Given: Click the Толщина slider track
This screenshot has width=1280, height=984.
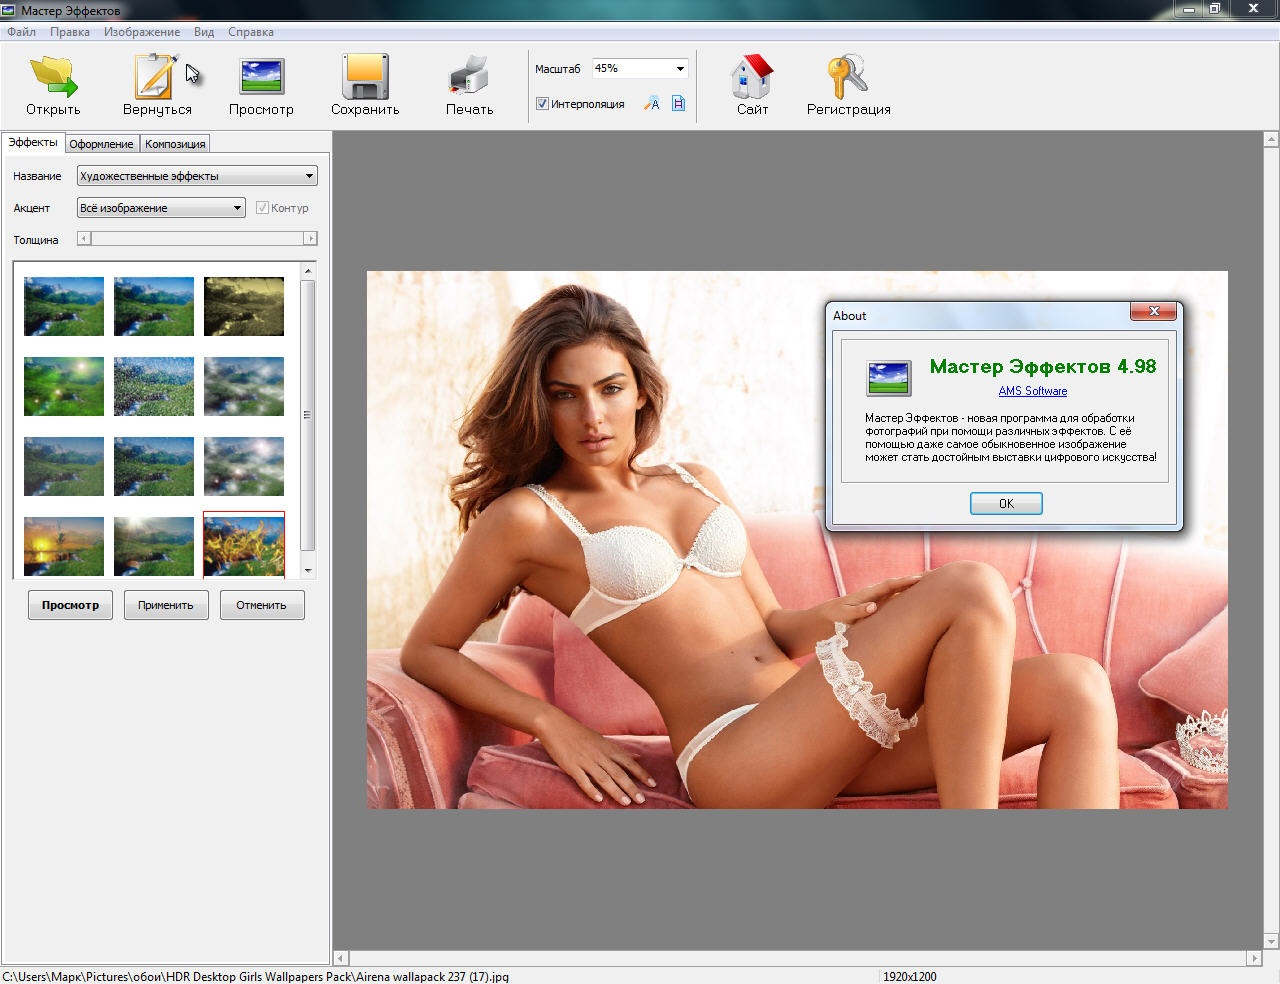Looking at the screenshot, I should point(197,239).
